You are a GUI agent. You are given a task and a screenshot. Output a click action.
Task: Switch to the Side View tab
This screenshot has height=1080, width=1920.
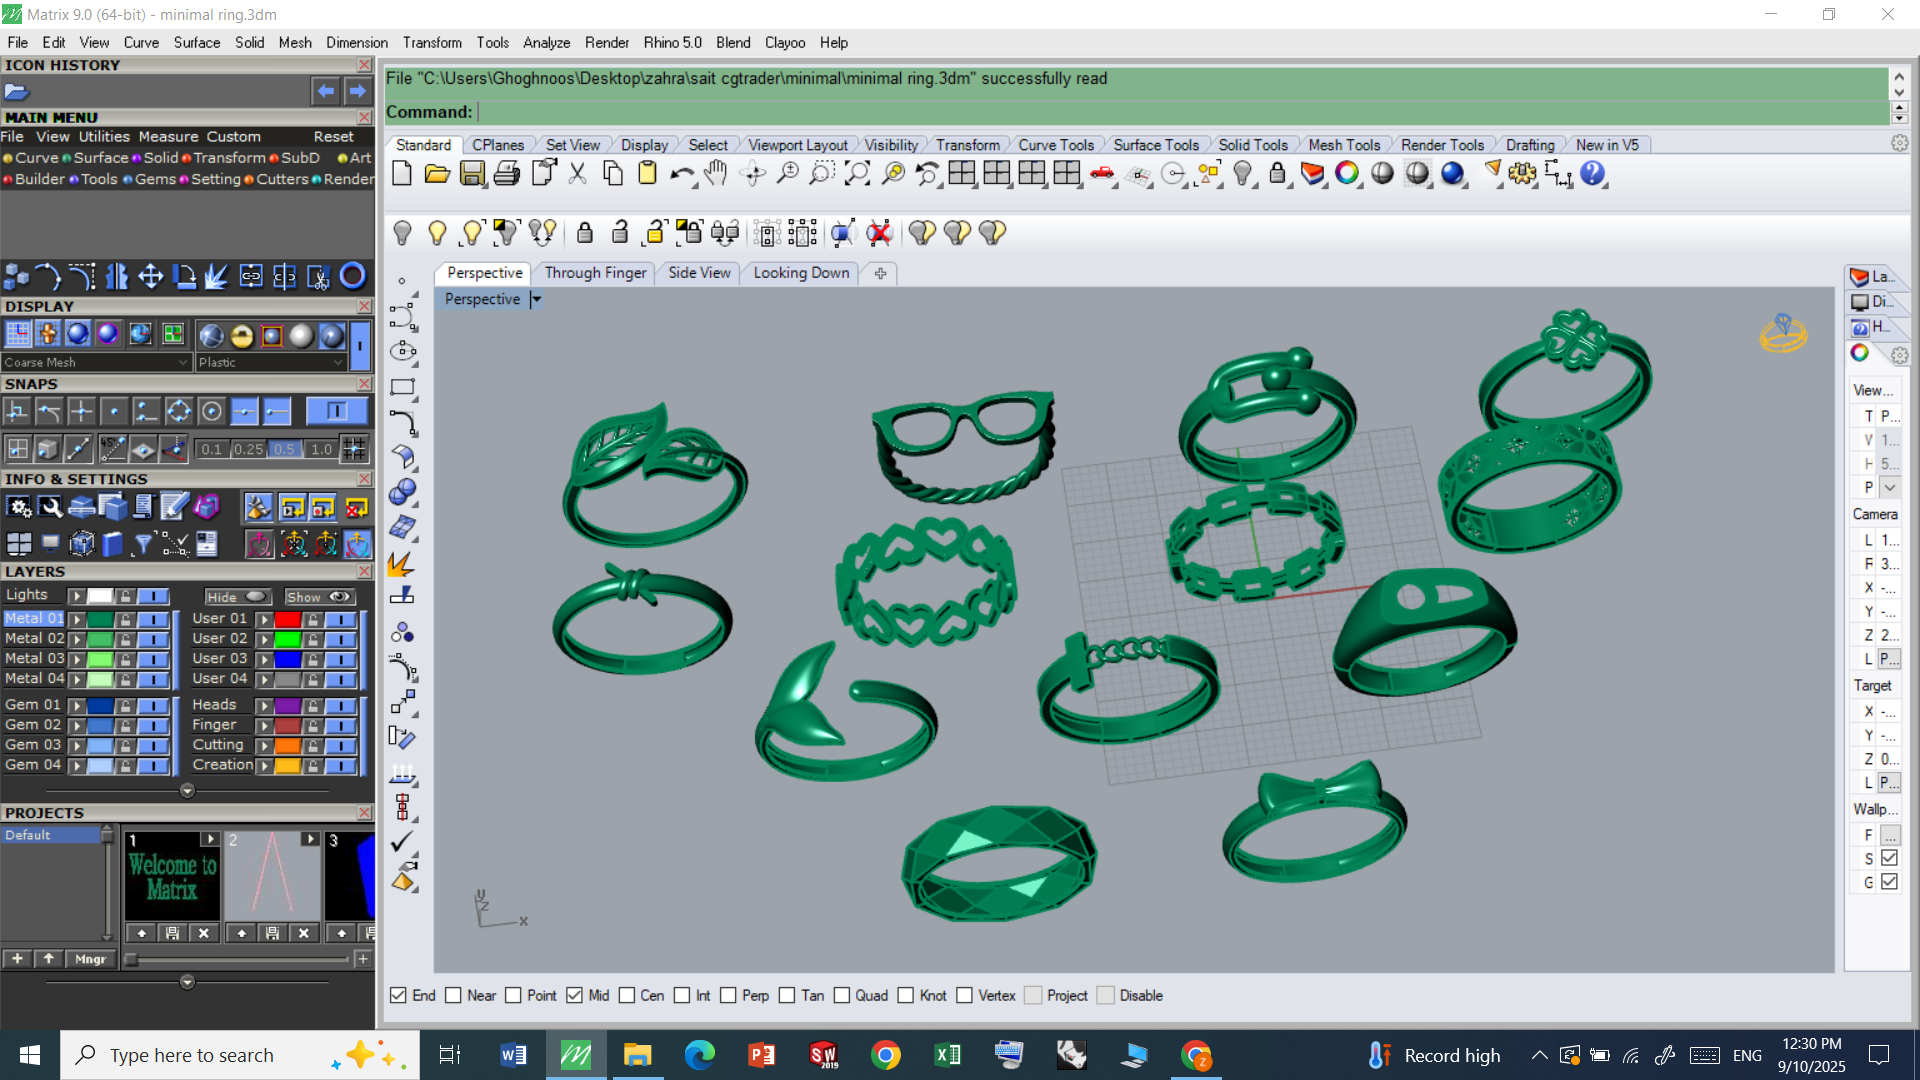[699, 273]
